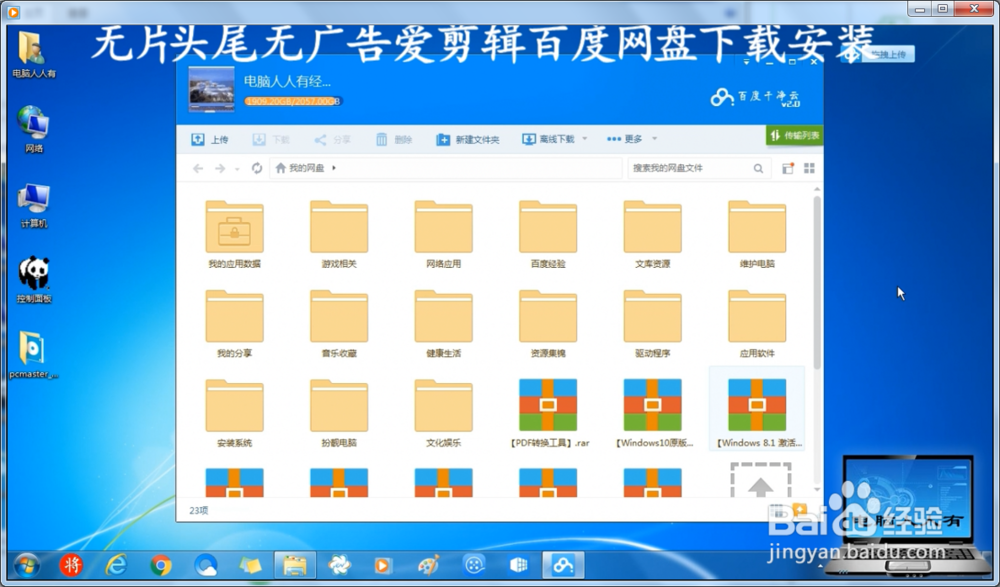Image resolution: width=1000 pixels, height=587 pixels.
Task: Open the 更多 more menu
Action: coord(624,139)
